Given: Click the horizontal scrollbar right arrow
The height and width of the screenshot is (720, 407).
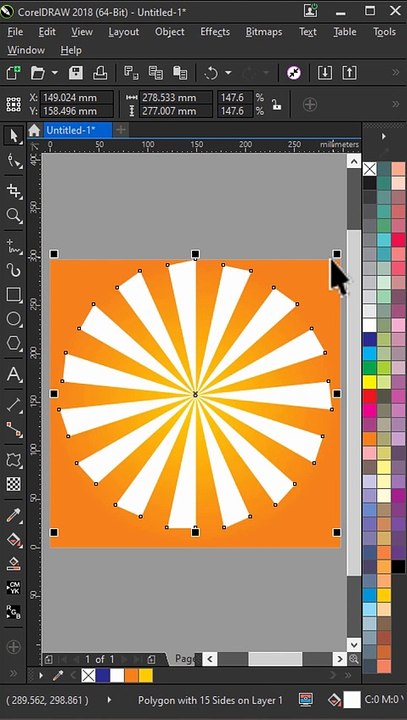Looking at the screenshot, I should click(x=339, y=659).
